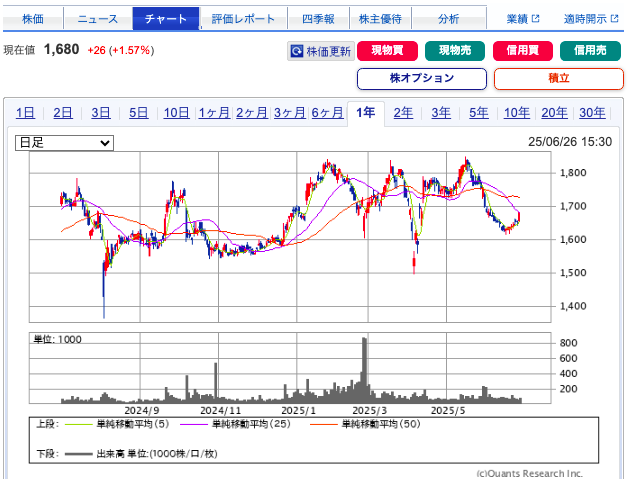The width and height of the screenshot is (629, 479).
Task: Click the 2024/9 date axis label
Action: pos(142,410)
